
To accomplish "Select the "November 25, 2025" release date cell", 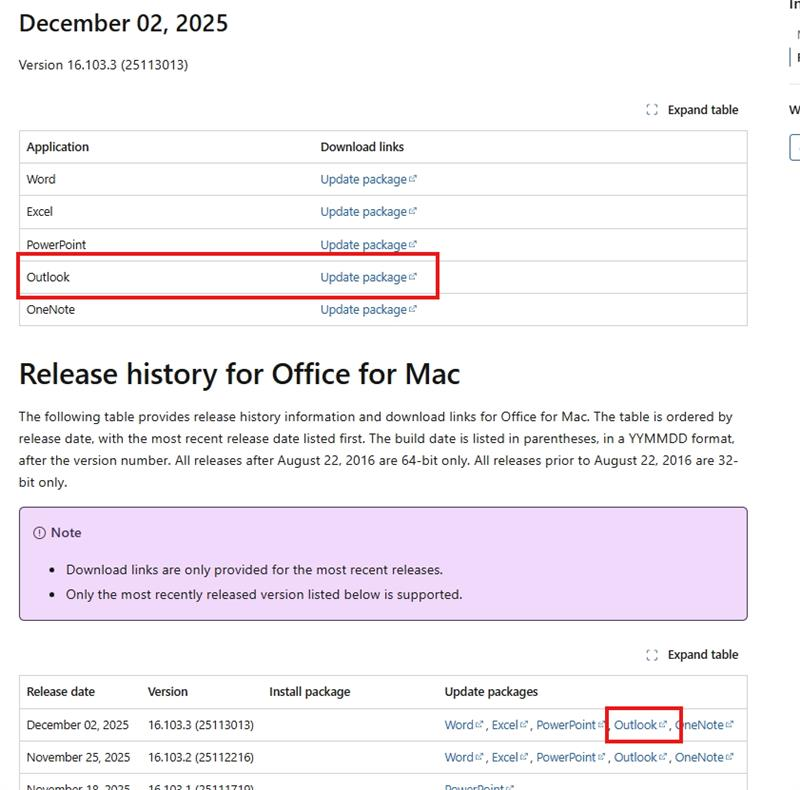I will click(78, 758).
